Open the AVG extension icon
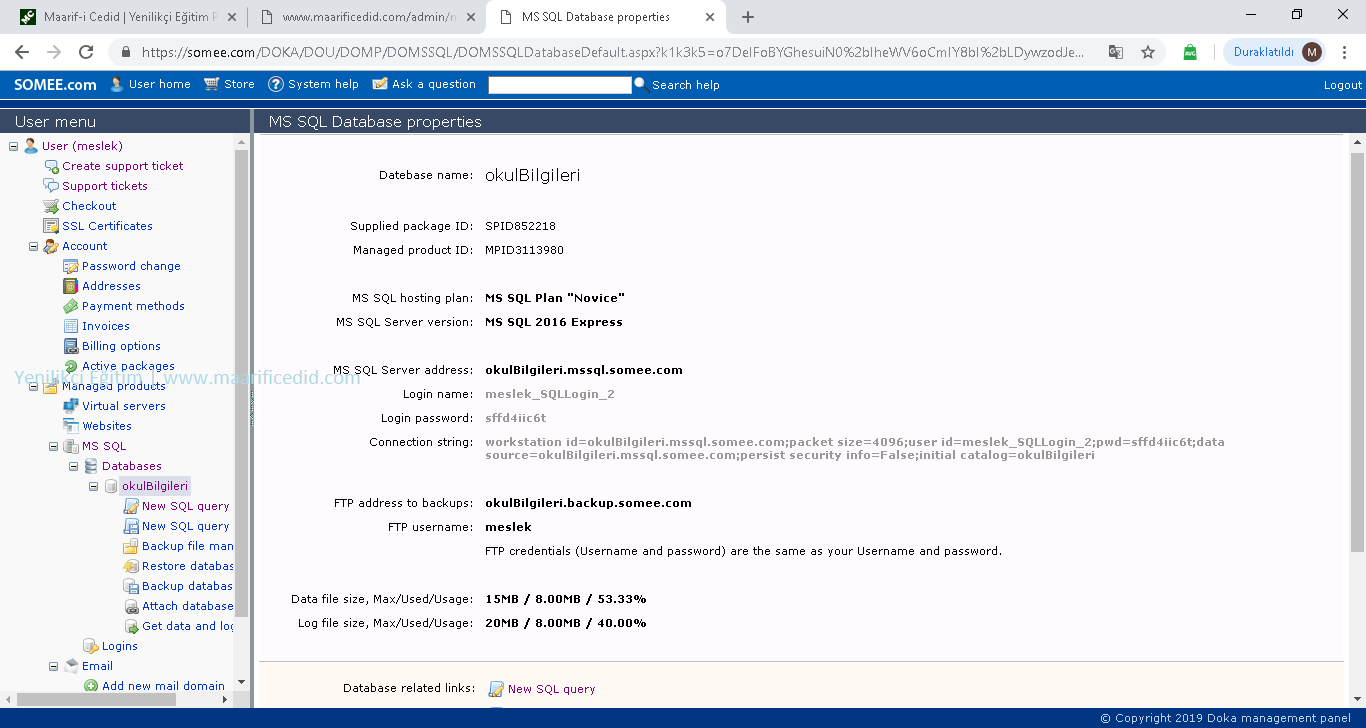The width and height of the screenshot is (1366, 728). click(x=1190, y=52)
